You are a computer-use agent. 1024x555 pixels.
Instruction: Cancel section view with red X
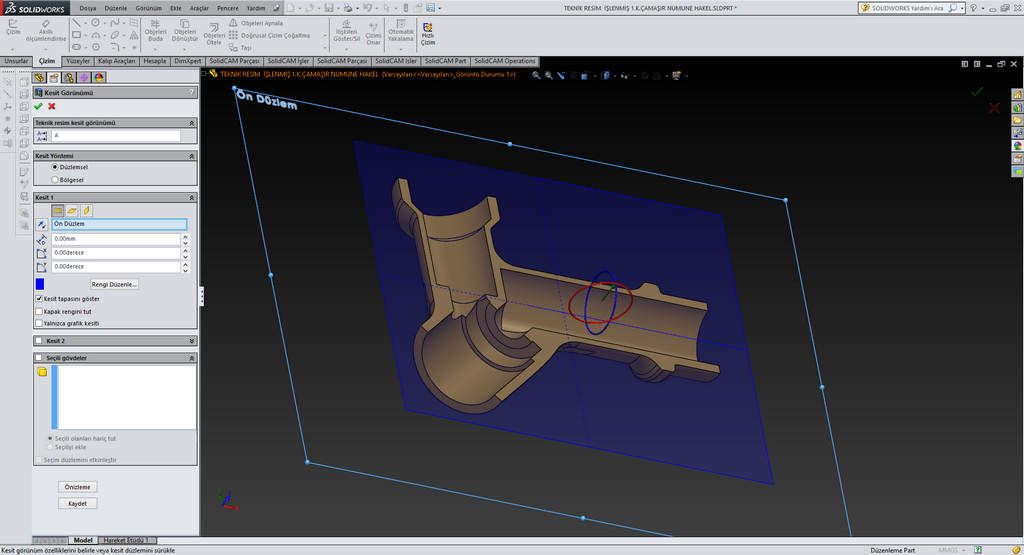pos(51,106)
